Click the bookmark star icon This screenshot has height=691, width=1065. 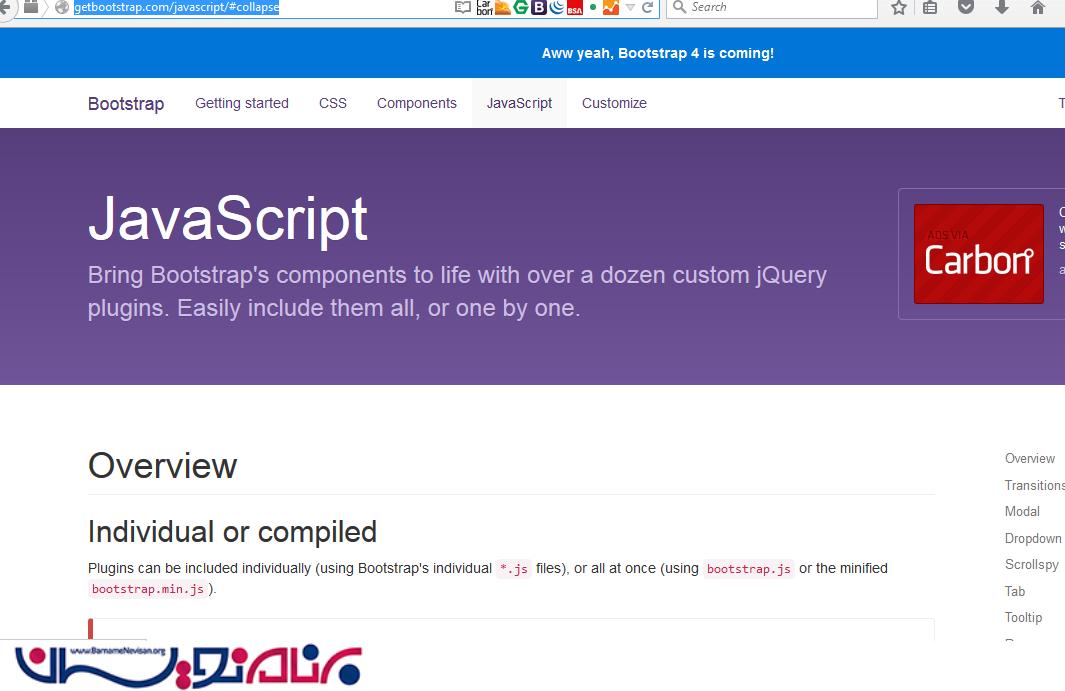pos(899,8)
